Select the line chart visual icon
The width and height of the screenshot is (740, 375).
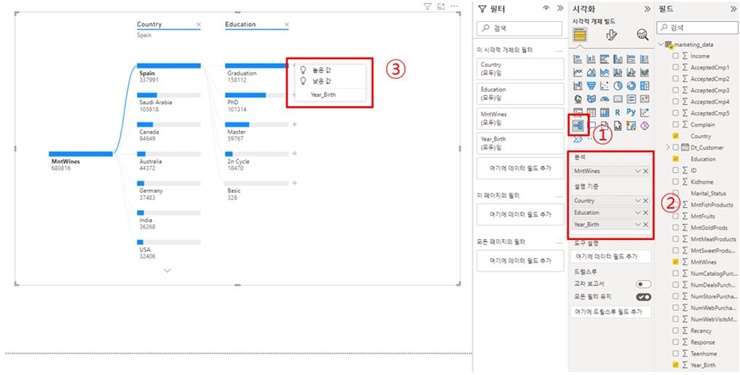click(578, 72)
